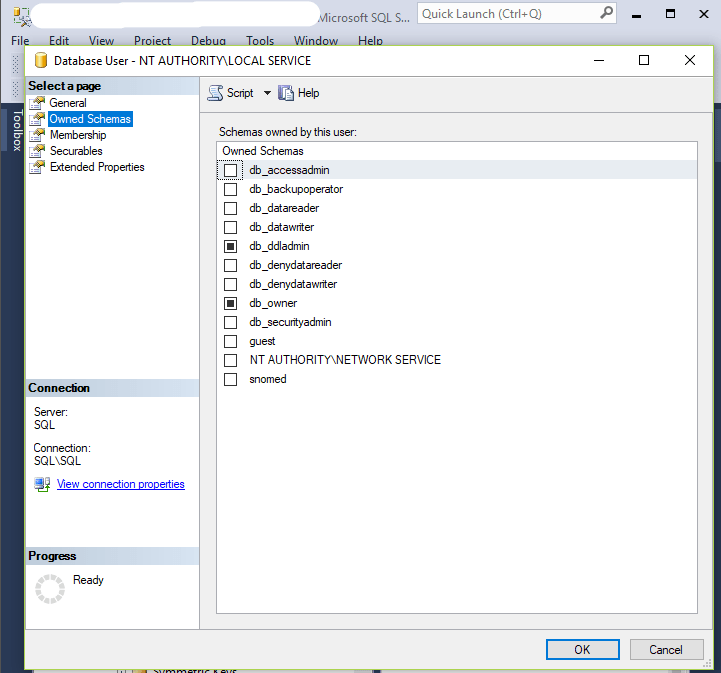This screenshot has height=673, width=721.
Task: Open the Tools menu in SSMS
Action: 260,40
